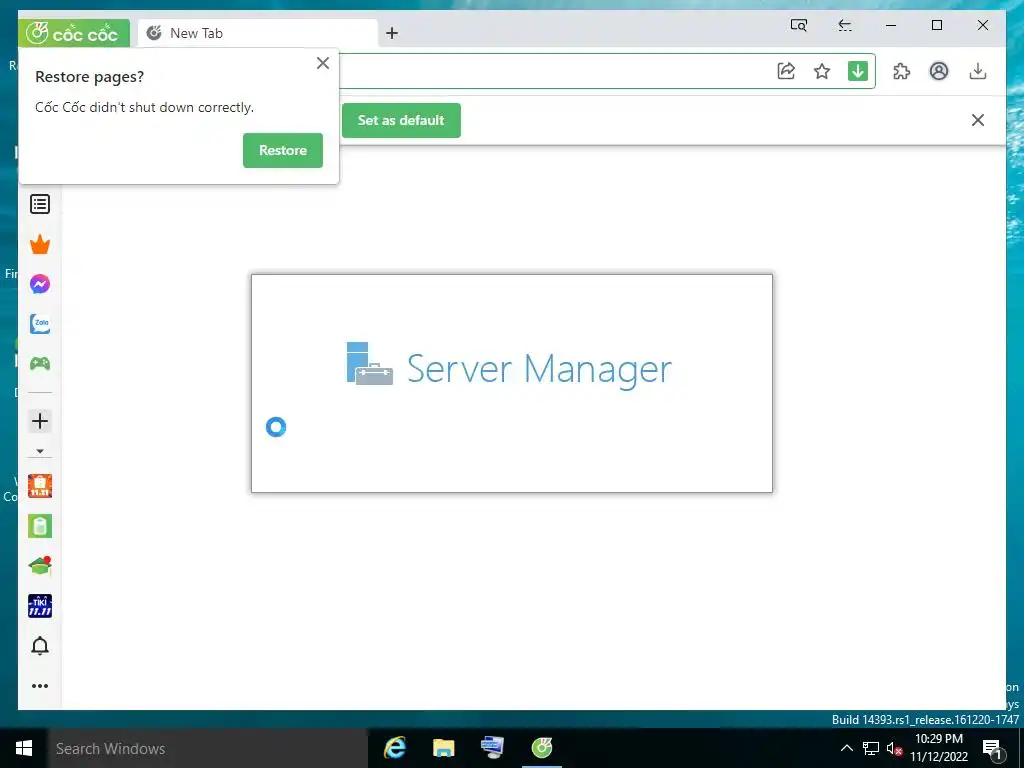Click the tab list back-arrow icon in title bar
This screenshot has width=1024, height=768.
pyautogui.click(x=844, y=25)
